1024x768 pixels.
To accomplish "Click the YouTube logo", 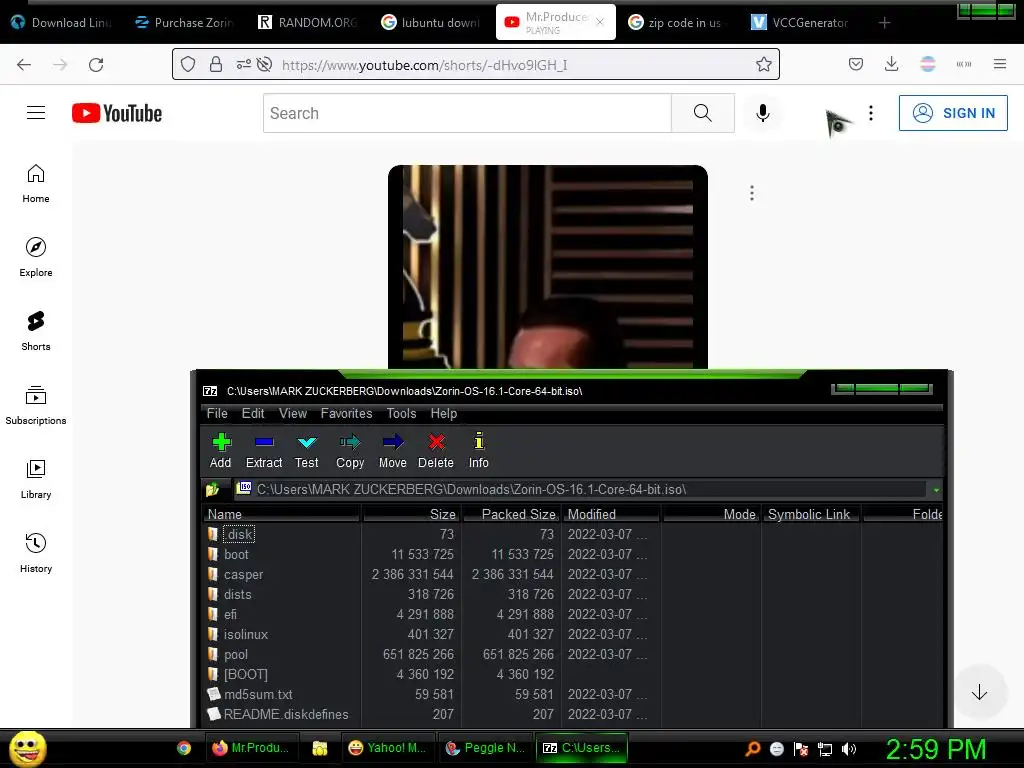I will coord(117,113).
